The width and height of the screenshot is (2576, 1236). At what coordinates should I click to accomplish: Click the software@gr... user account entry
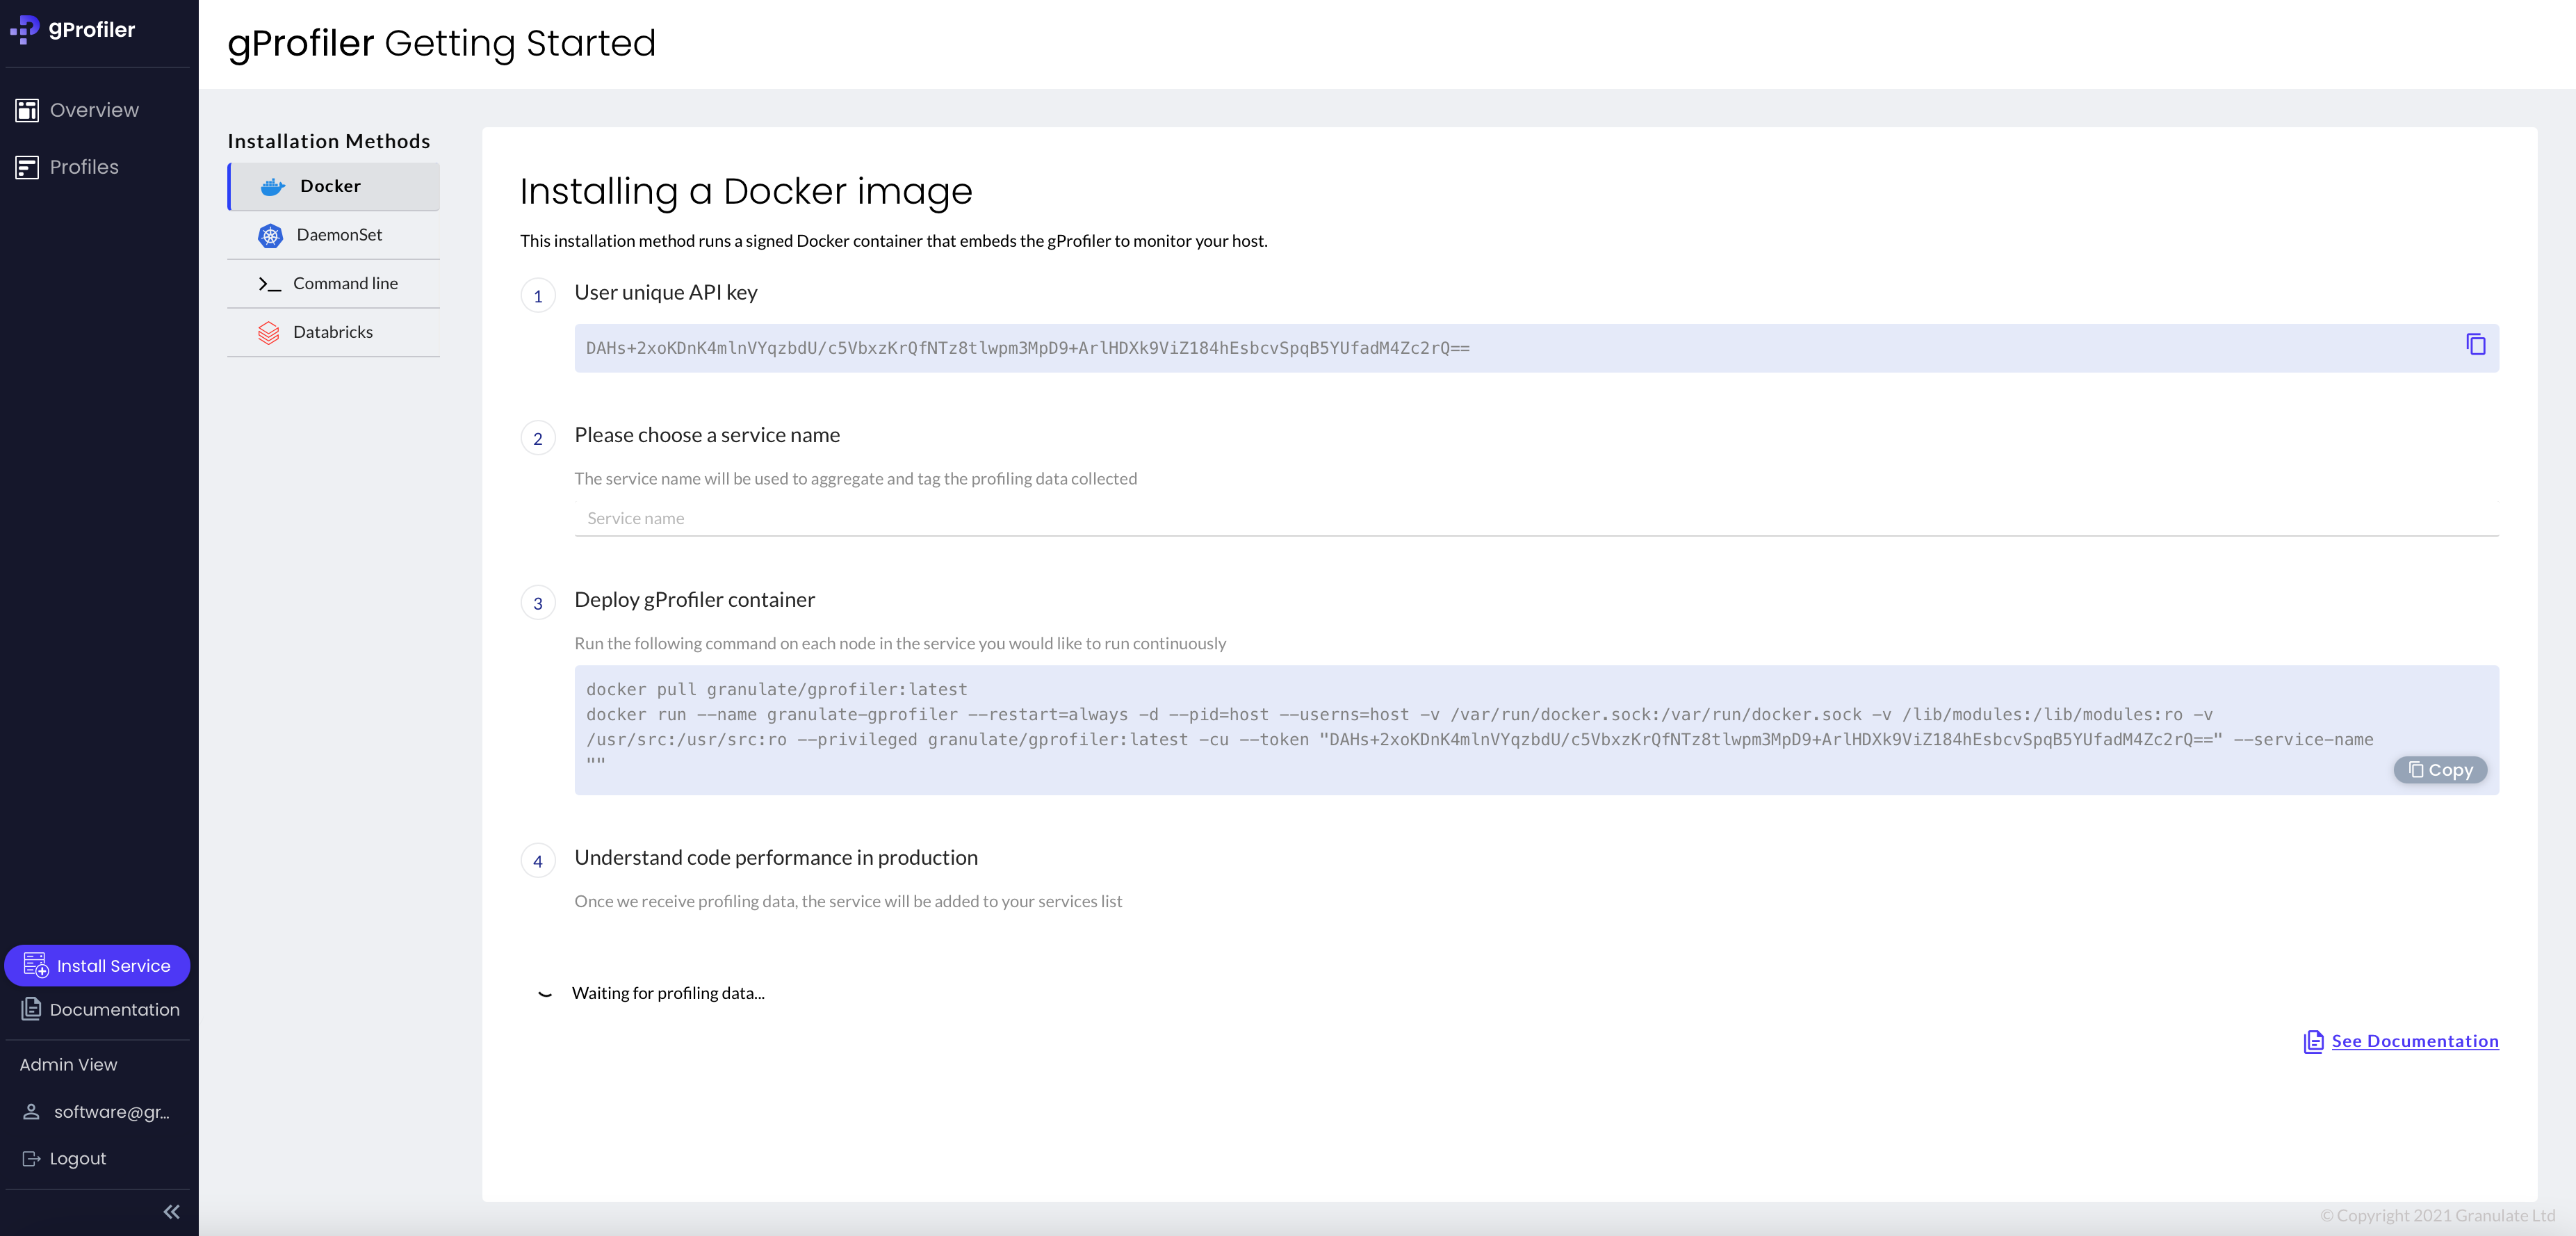point(97,1112)
